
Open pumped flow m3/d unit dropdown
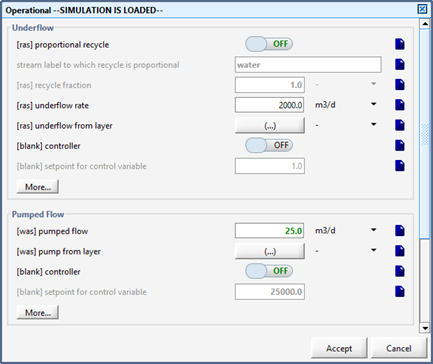point(374,230)
